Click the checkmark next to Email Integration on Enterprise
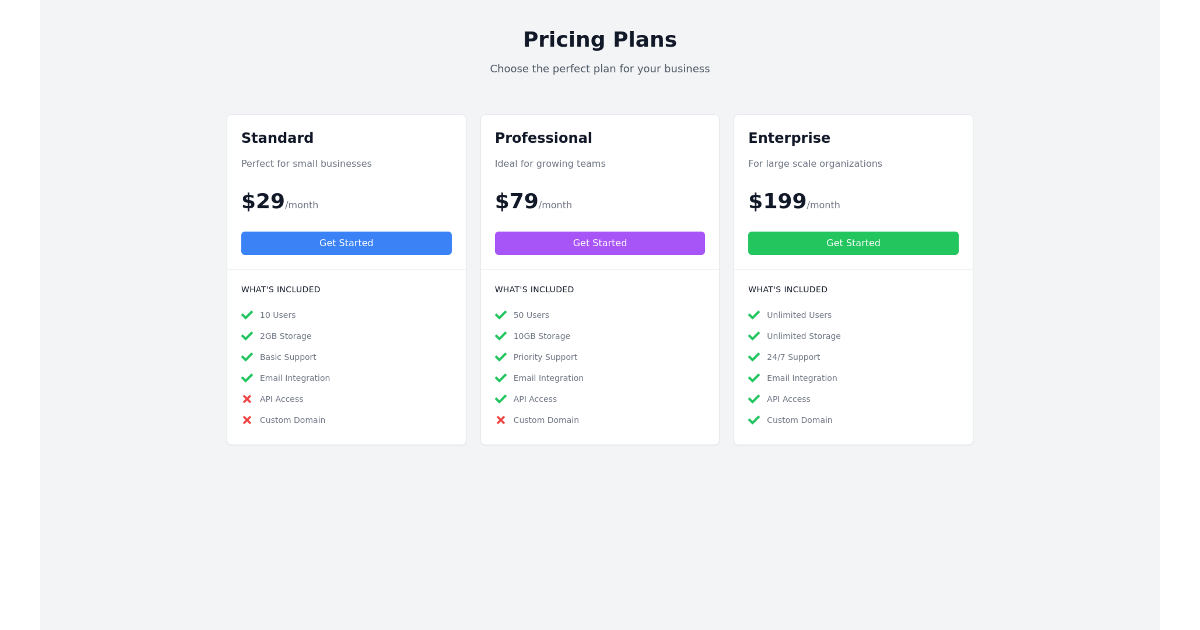This screenshot has width=1200, height=630. [755, 378]
